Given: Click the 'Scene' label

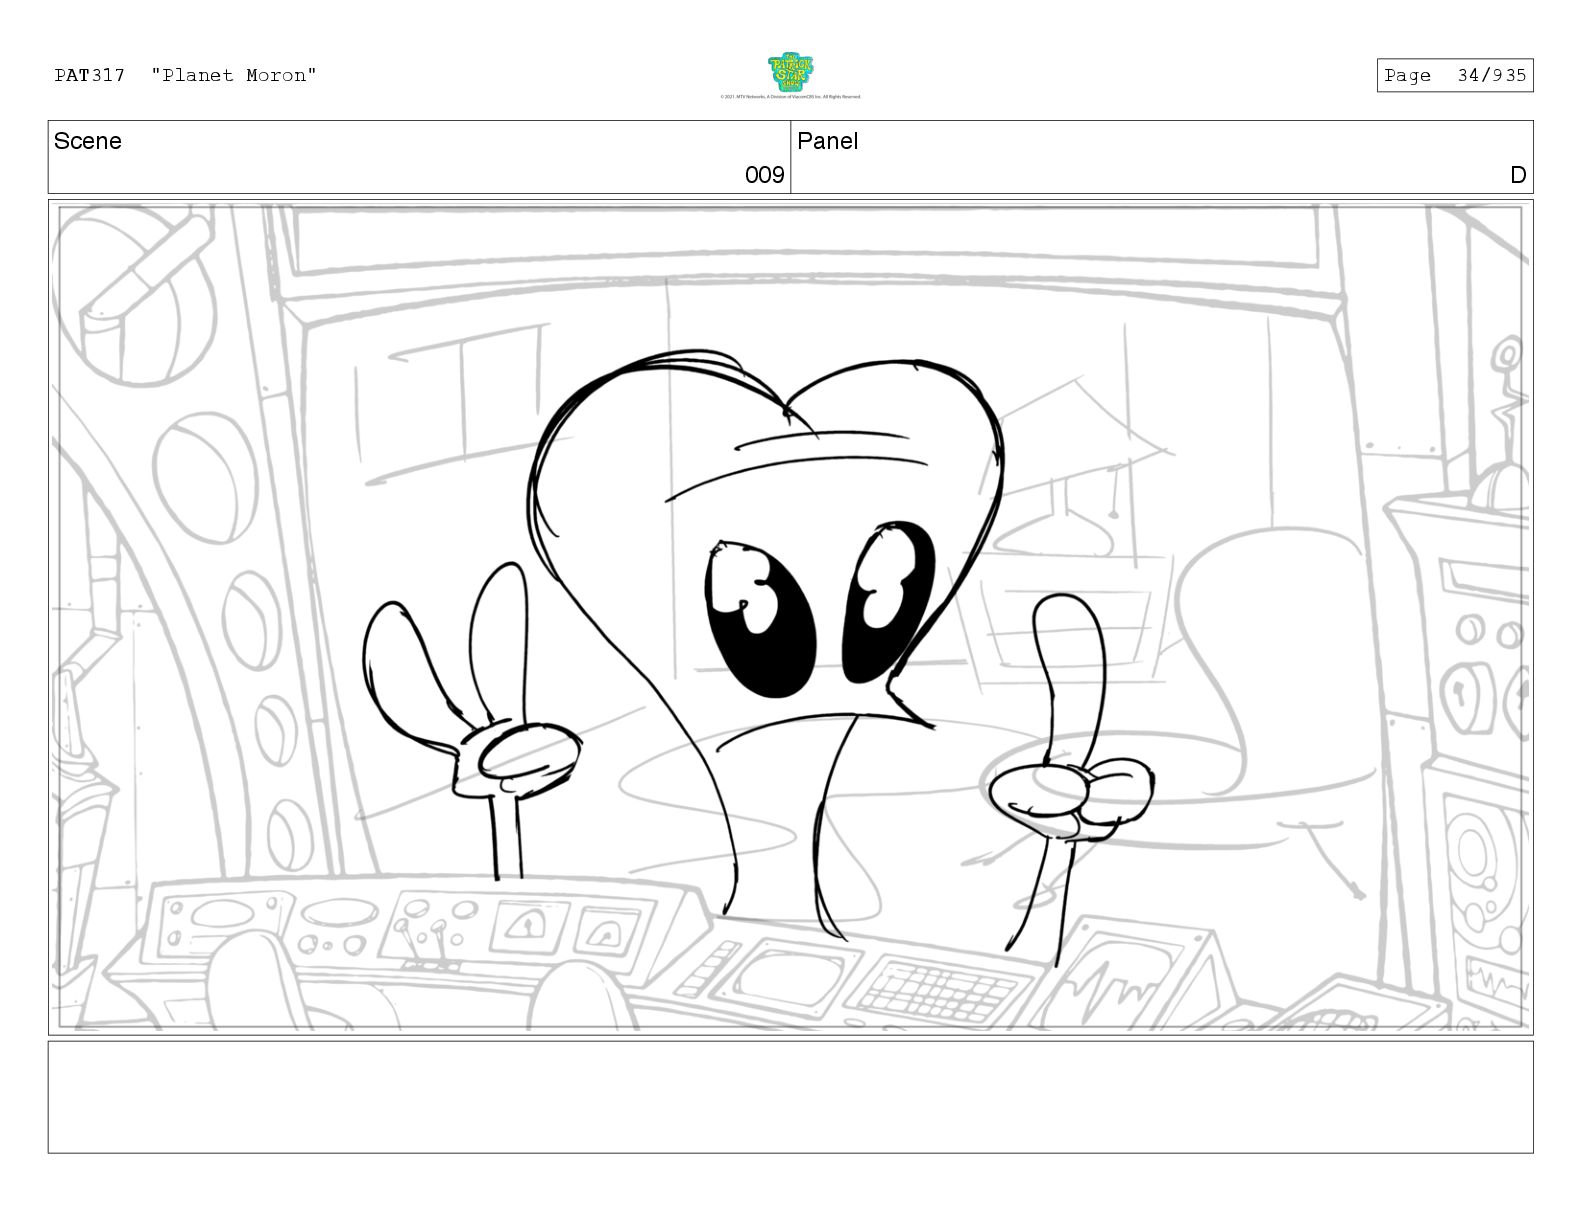Looking at the screenshot, I should (88, 141).
